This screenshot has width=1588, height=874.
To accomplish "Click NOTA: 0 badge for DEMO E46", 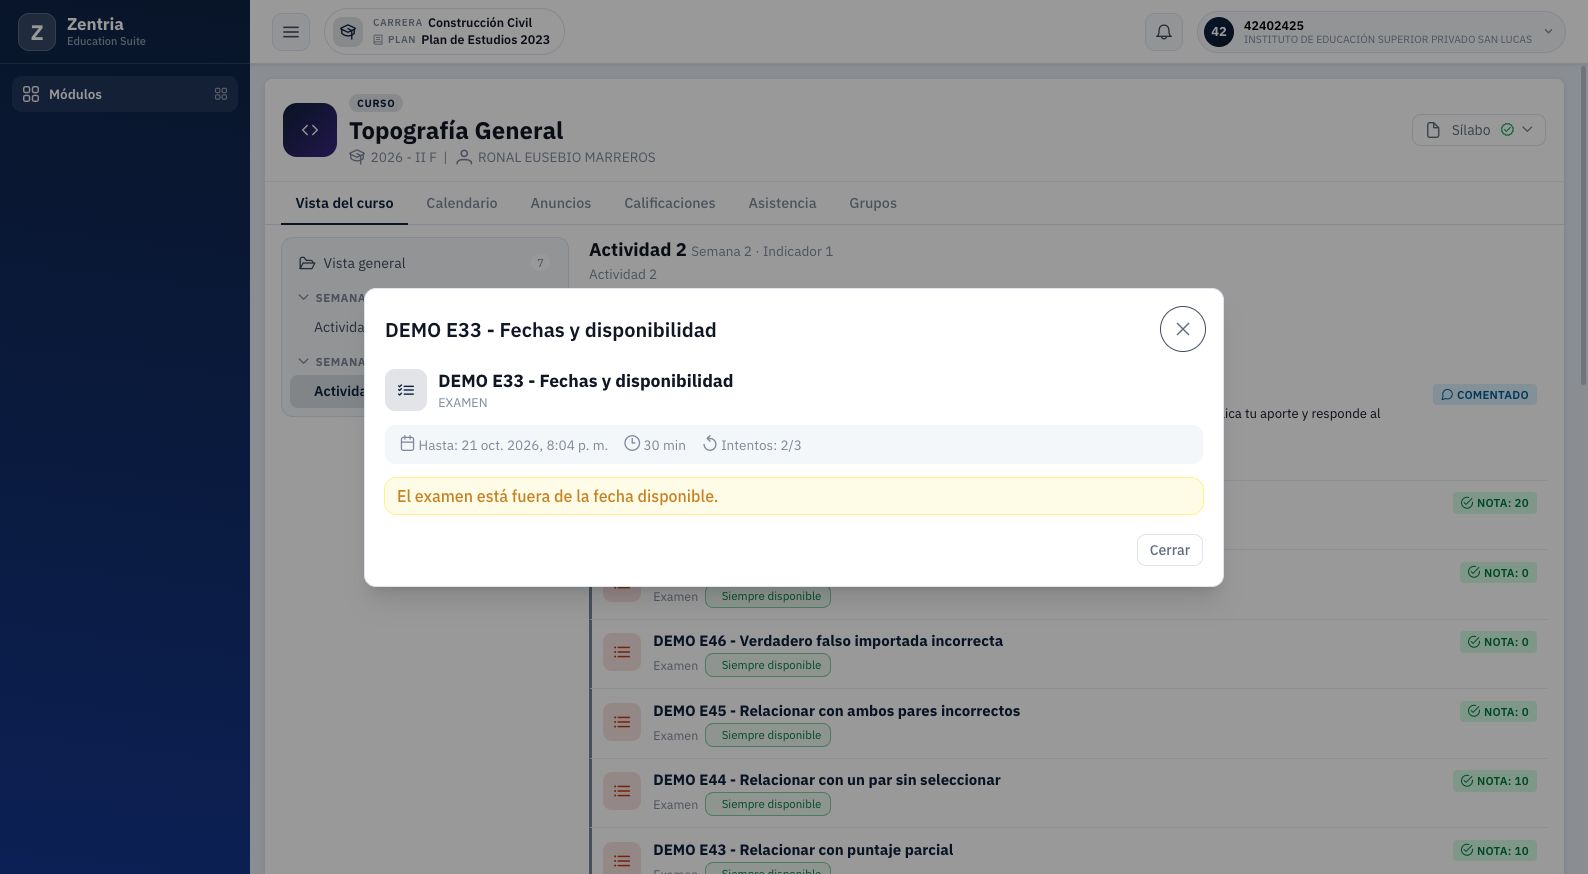I will point(1498,642).
